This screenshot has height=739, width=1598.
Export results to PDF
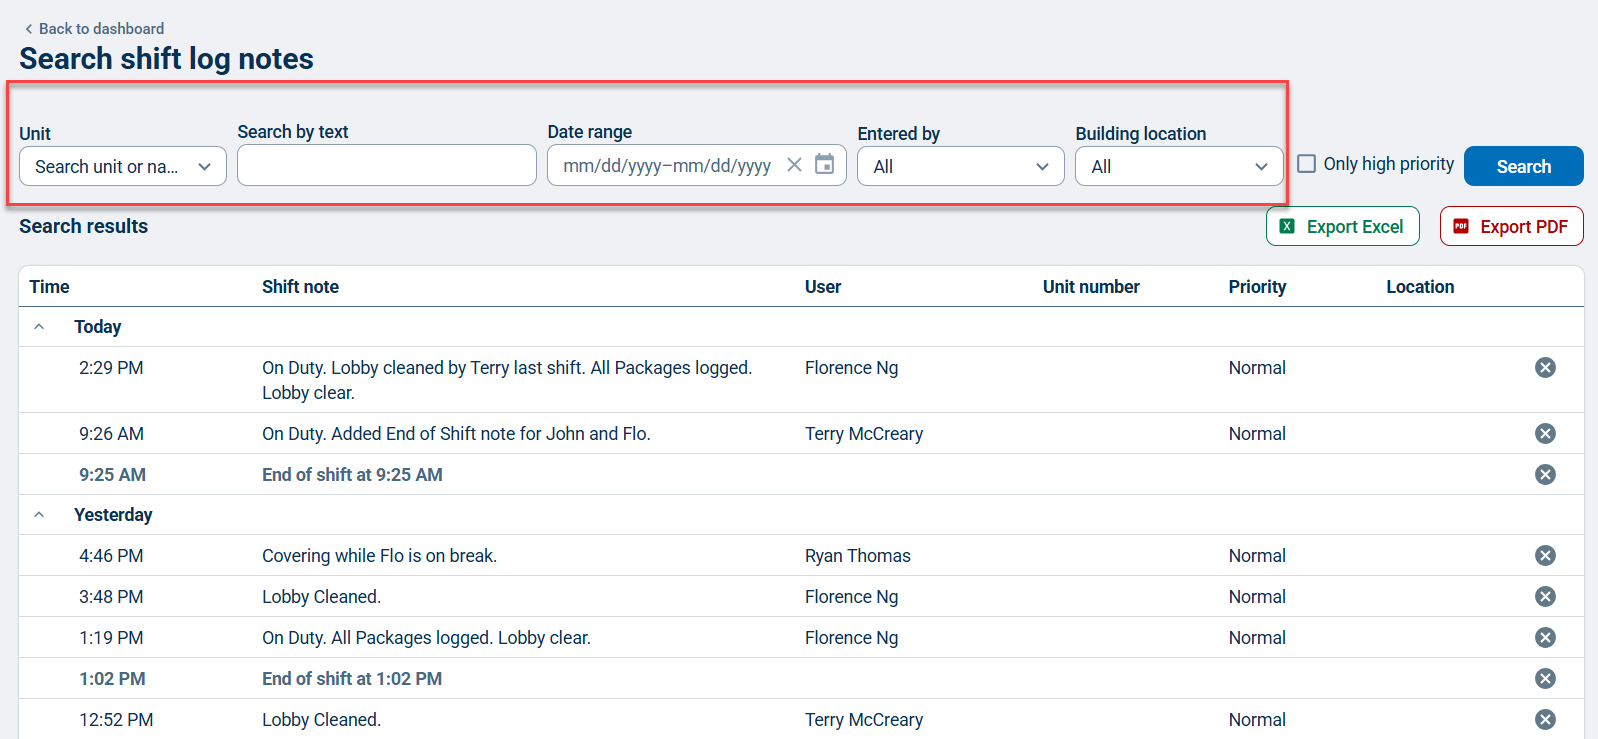pos(1511,226)
